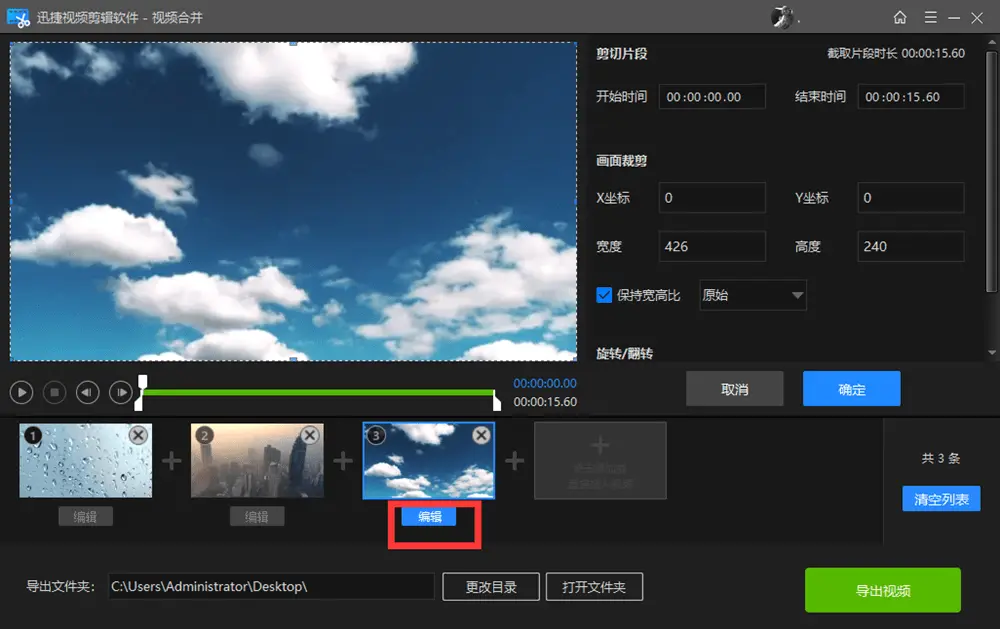Open the 原始 aspect ratio dropdown
The width and height of the screenshot is (1000, 629).
point(753,295)
